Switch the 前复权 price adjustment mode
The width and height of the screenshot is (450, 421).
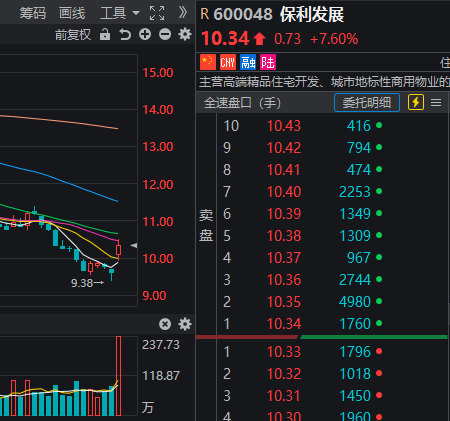(x=73, y=35)
